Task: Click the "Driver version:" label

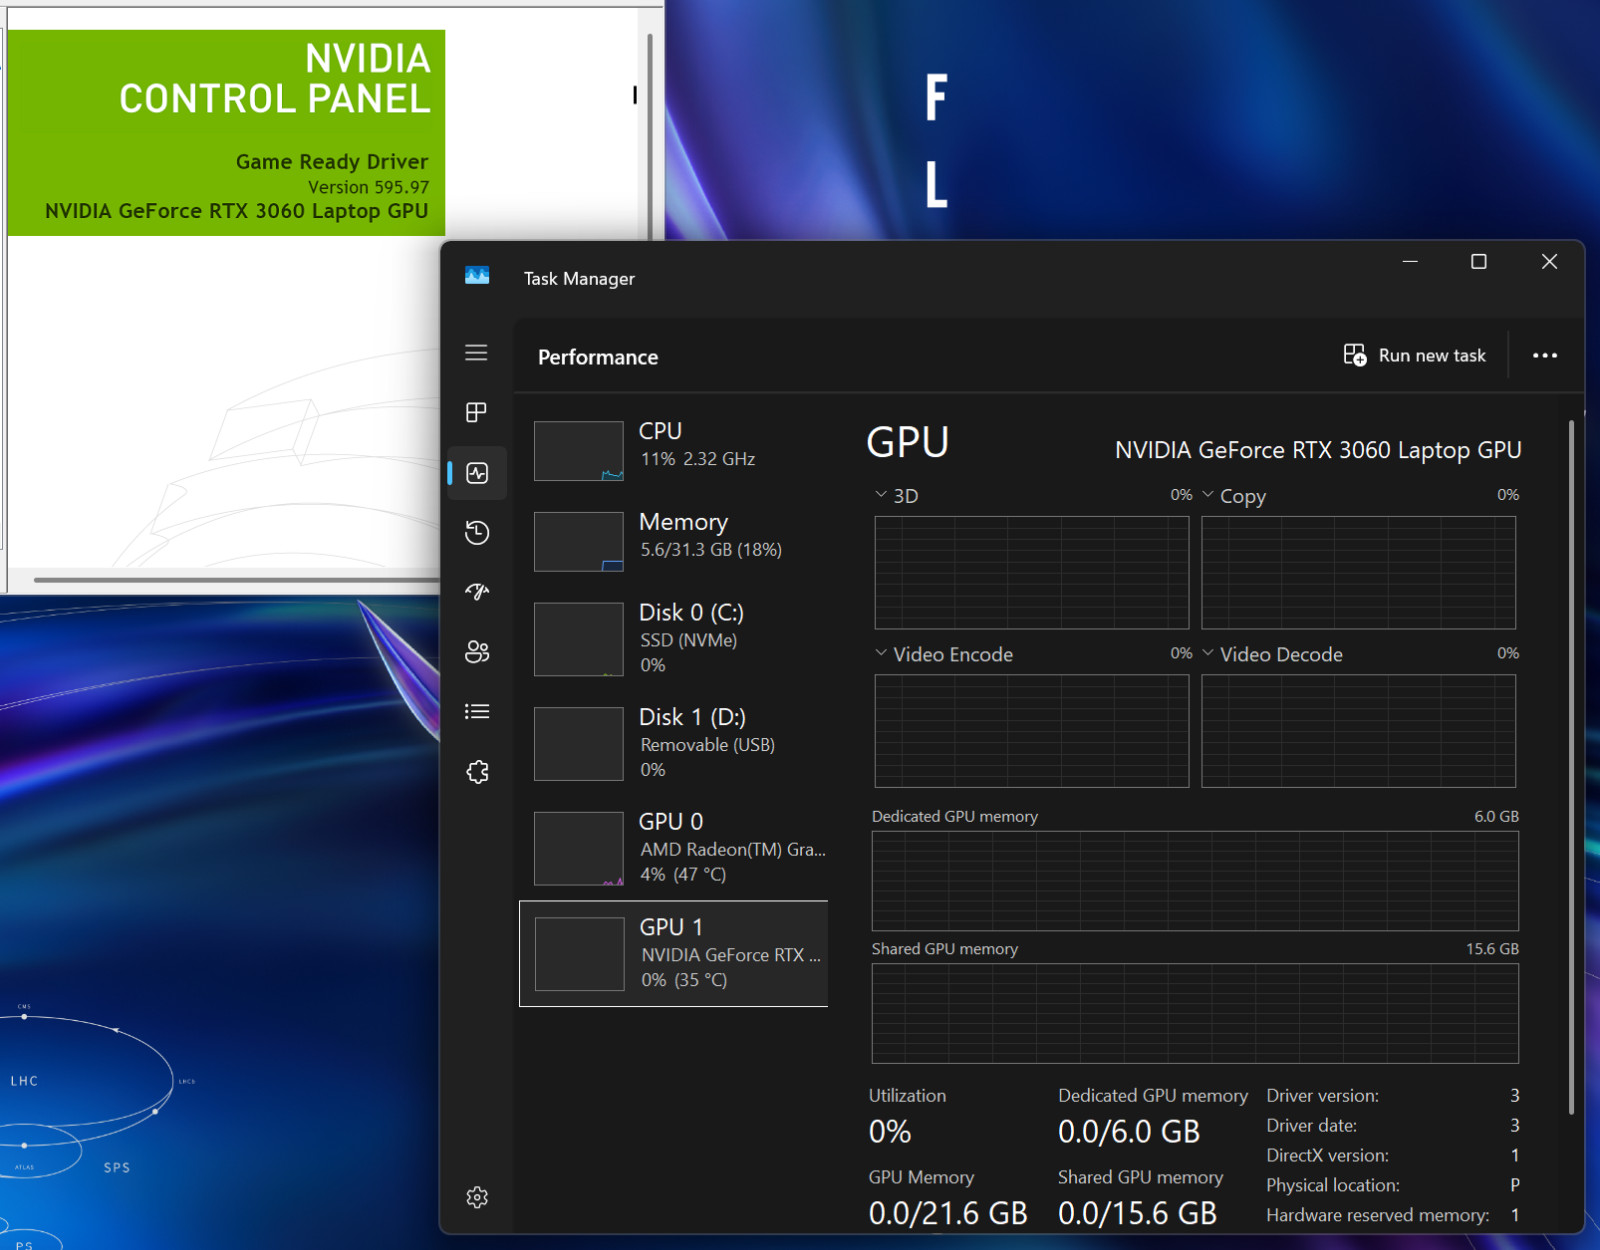Action: pyautogui.click(x=1322, y=1096)
